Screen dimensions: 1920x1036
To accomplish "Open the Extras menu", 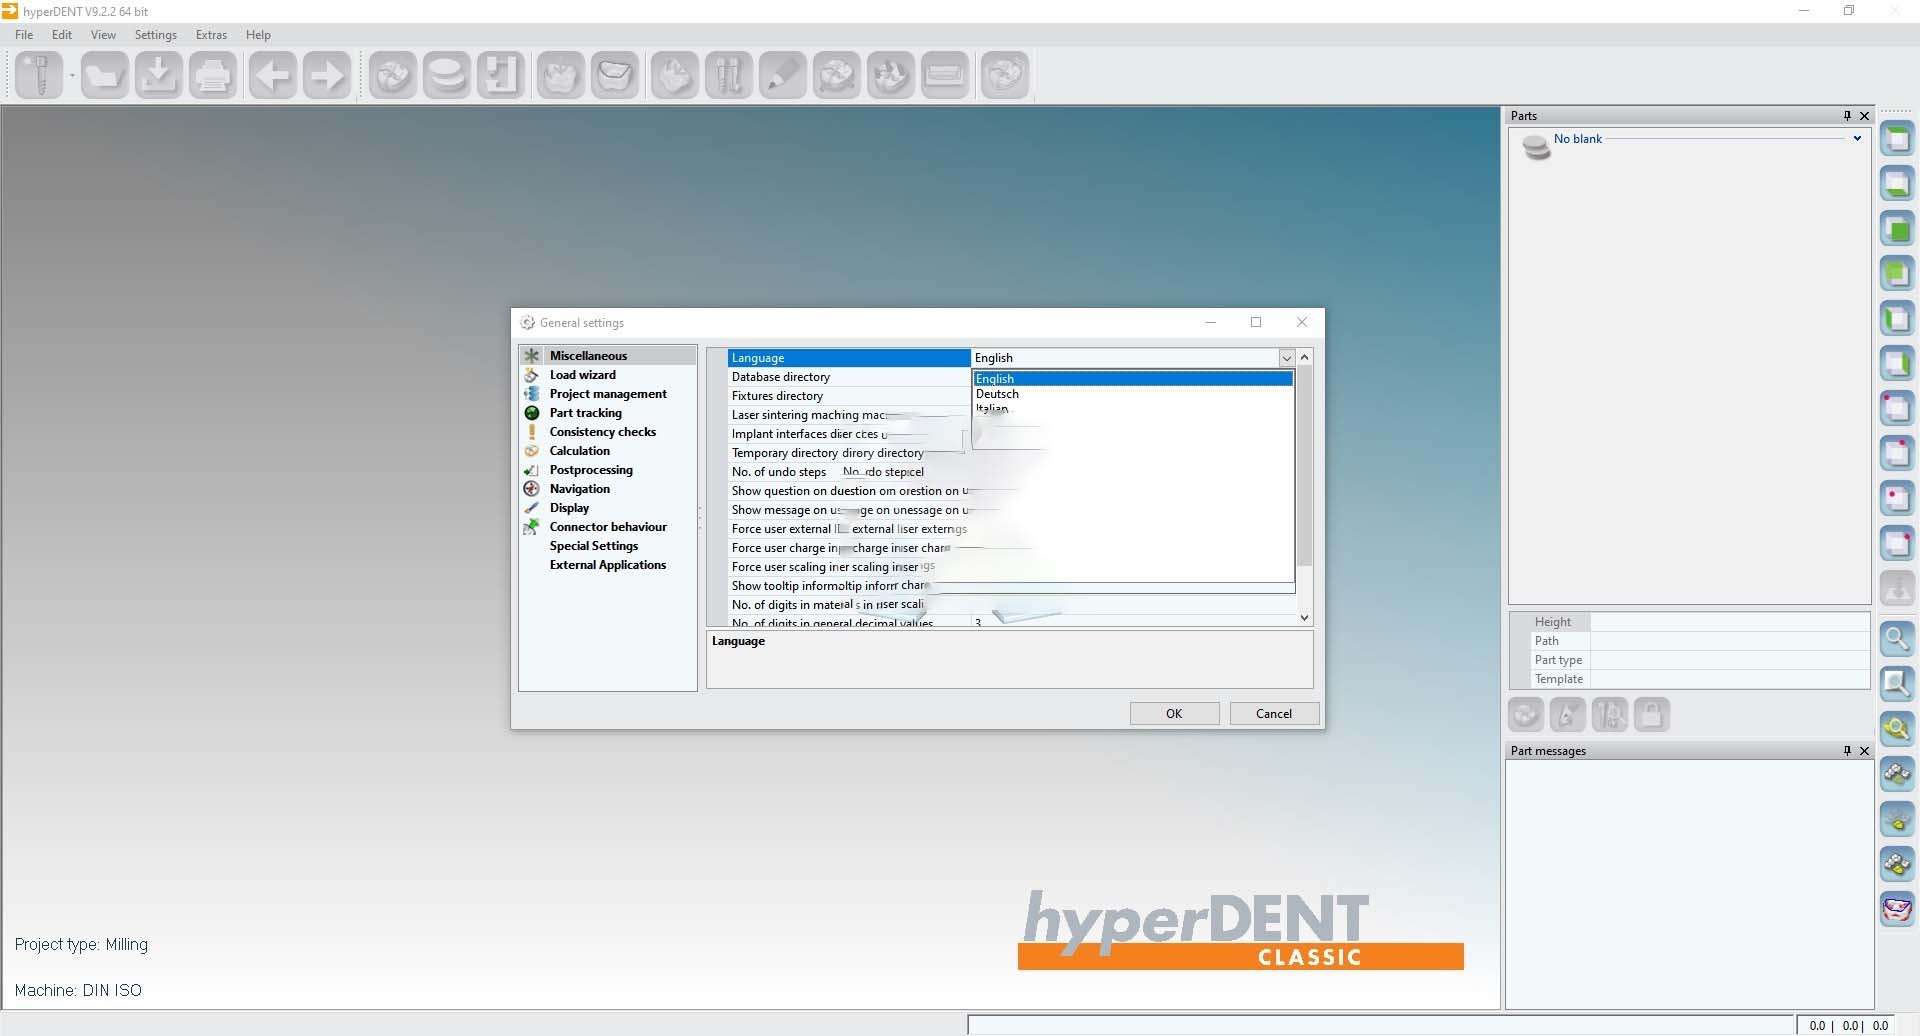I will coord(211,35).
